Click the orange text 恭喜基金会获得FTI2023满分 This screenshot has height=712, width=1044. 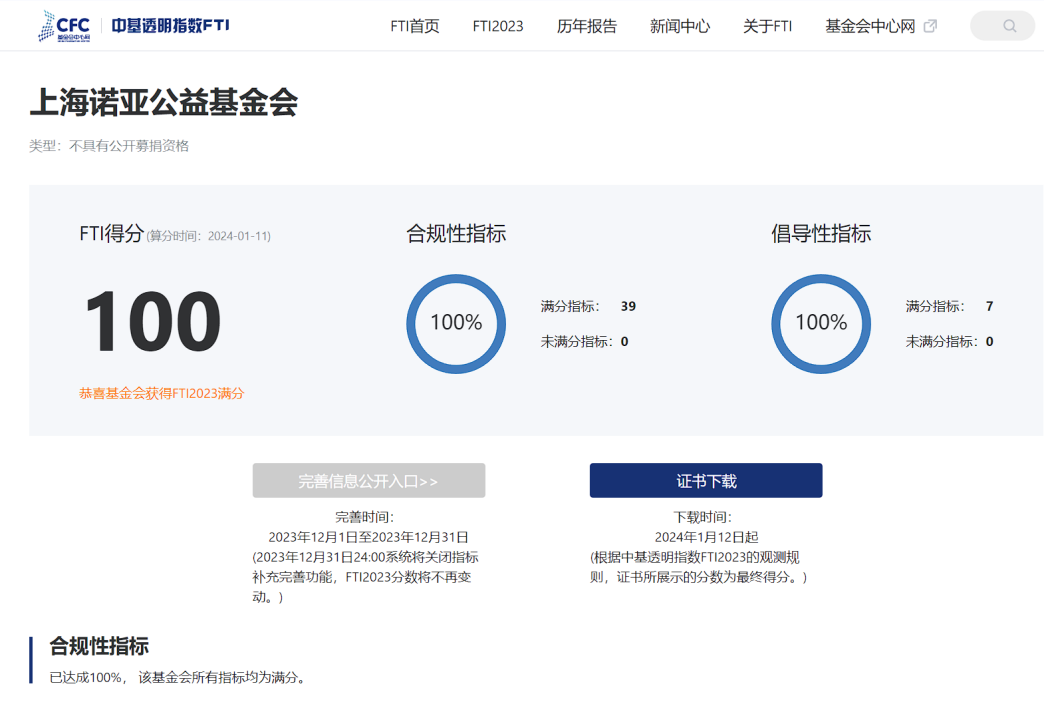click(162, 393)
